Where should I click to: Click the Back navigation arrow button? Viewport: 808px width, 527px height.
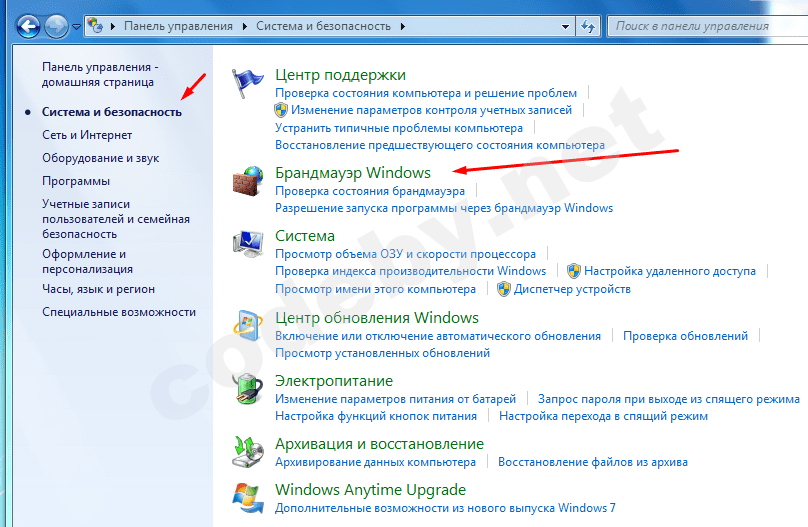28,26
